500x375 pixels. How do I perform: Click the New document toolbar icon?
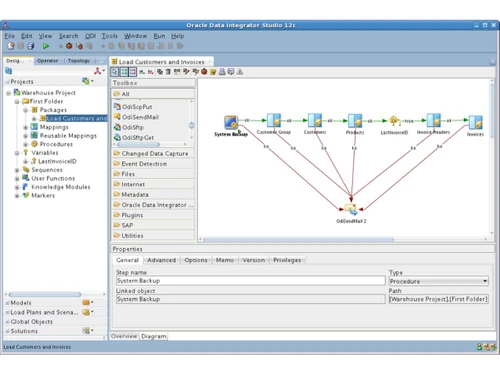pos(11,46)
